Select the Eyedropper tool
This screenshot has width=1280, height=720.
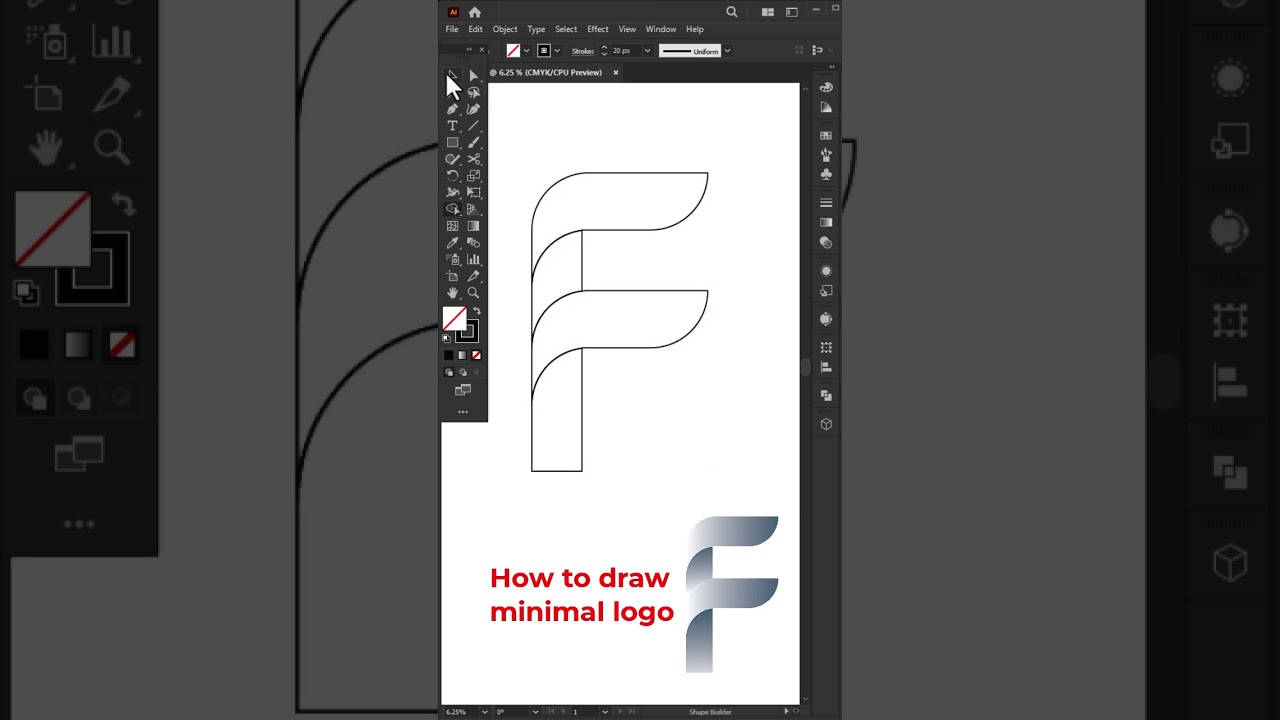[452, 243]
